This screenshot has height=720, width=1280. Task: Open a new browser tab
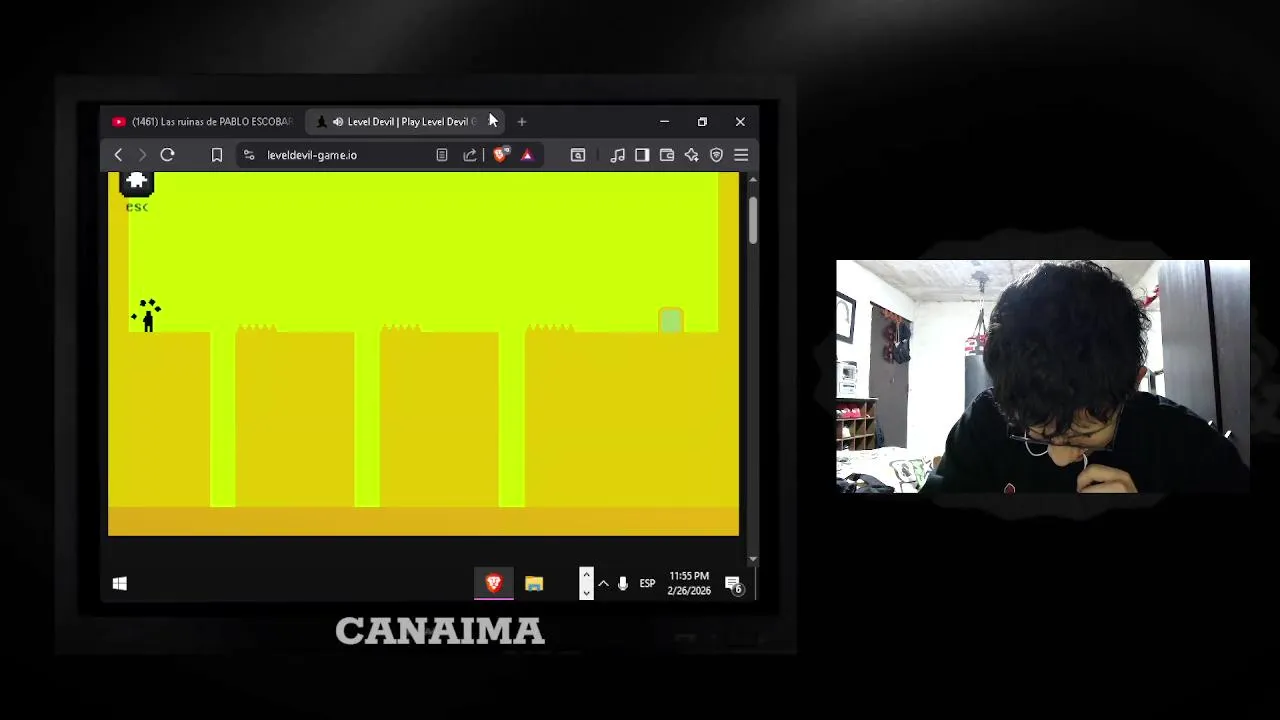(521, 122)
